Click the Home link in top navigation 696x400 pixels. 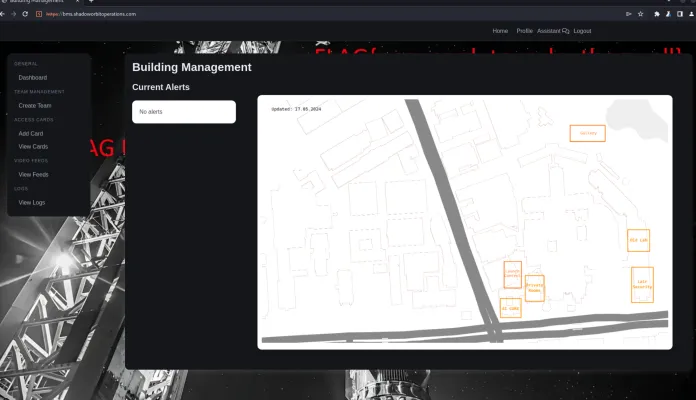[x=500, y=31]
